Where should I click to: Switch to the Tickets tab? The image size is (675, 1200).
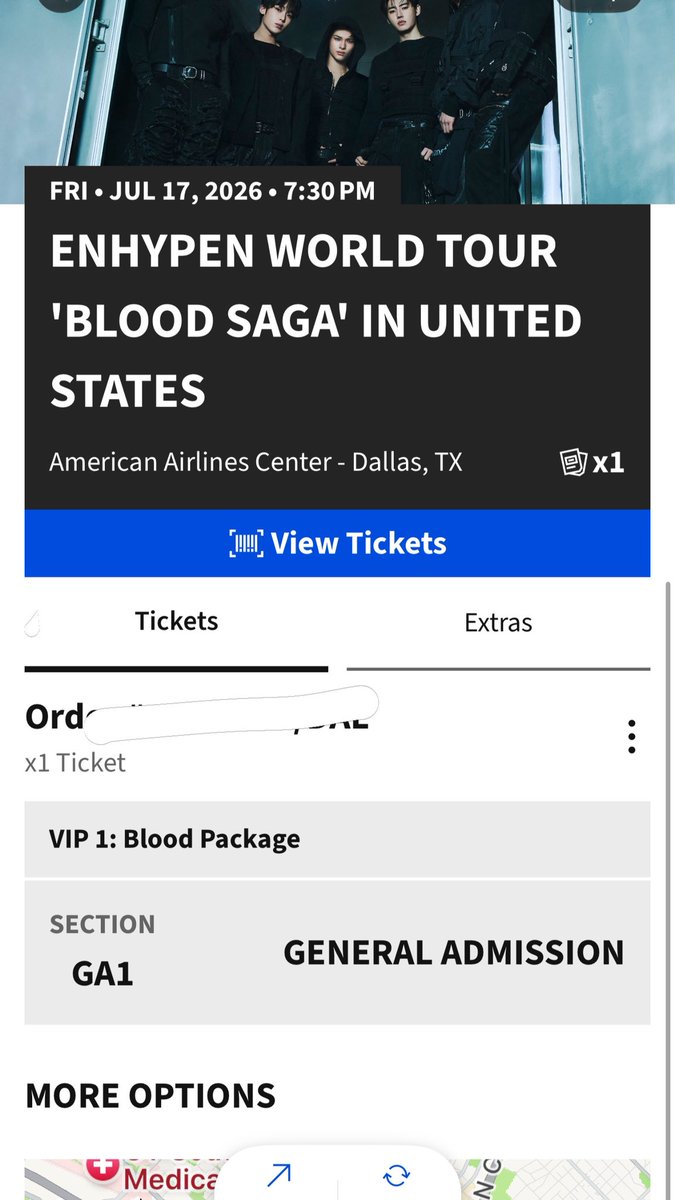point(176,622)
